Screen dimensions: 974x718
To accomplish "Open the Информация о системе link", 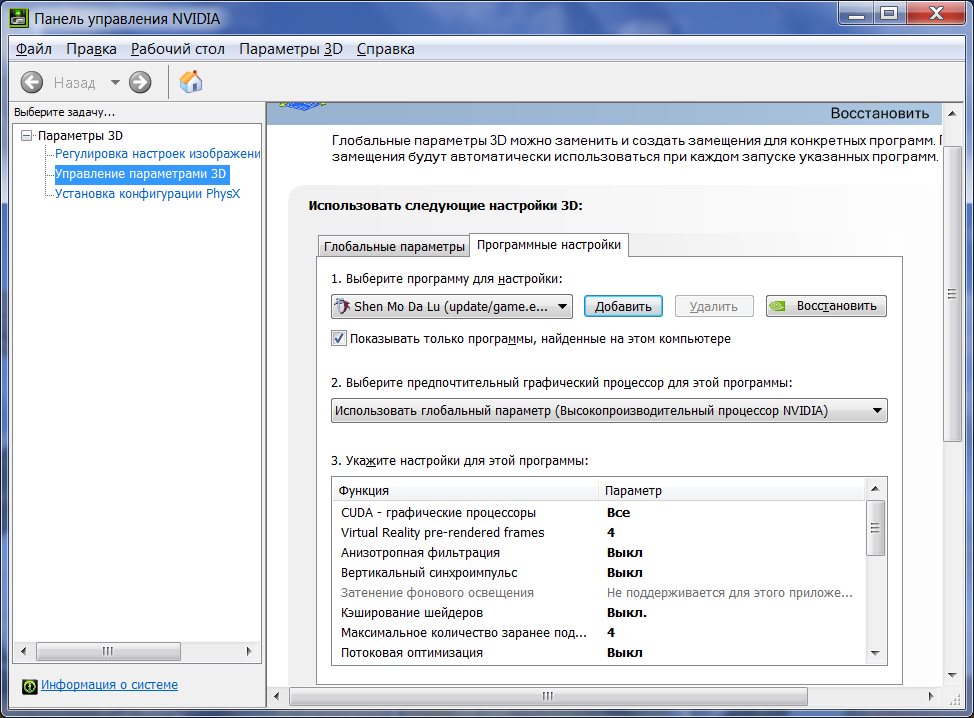I will [109, 685].
